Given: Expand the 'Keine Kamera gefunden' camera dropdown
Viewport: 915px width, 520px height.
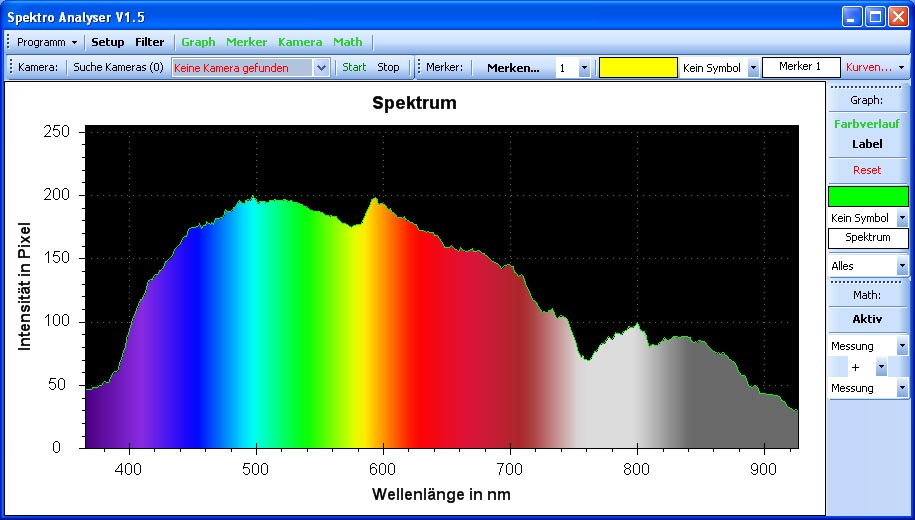Looking at the screenshot, I should click(x=321, y=68).
